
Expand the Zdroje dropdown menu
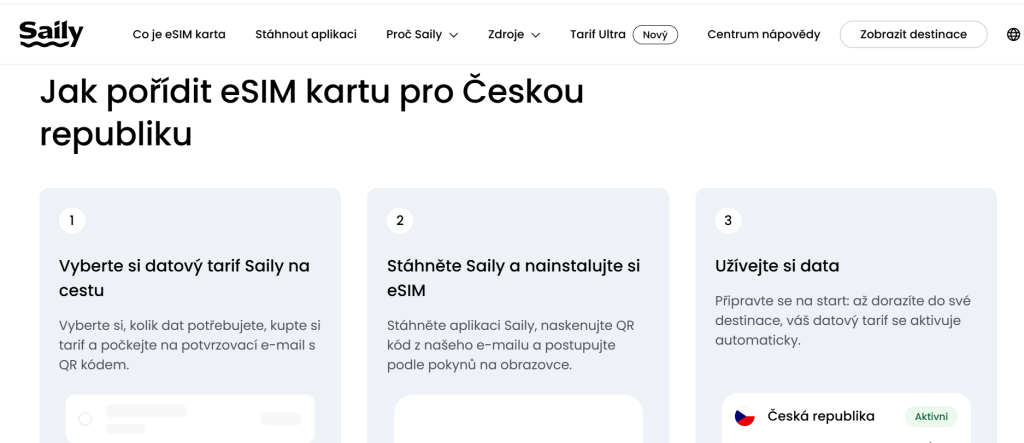pyautogui.click(x=514, y=35)
